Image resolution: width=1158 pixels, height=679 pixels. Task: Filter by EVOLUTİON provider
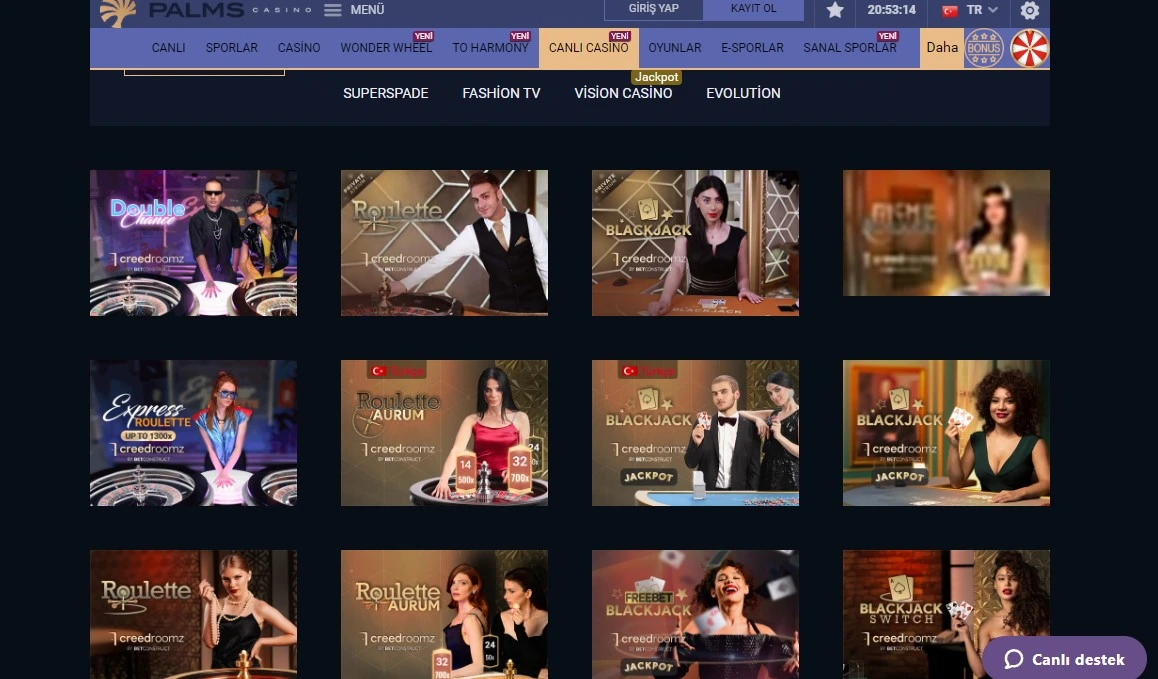[x=743, y=94]
